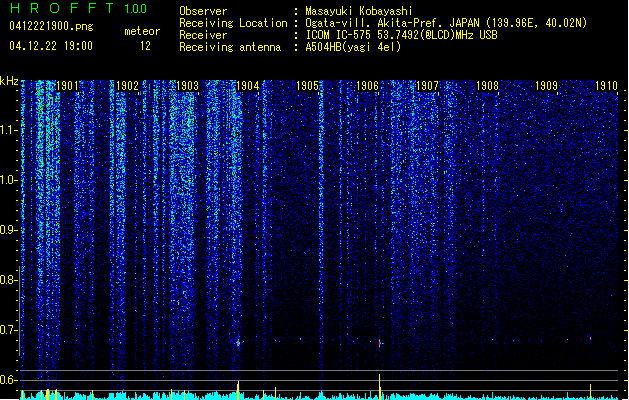Click the 1906 time marker
Screen dimensions: 629x400
click(x=367, y=85)
